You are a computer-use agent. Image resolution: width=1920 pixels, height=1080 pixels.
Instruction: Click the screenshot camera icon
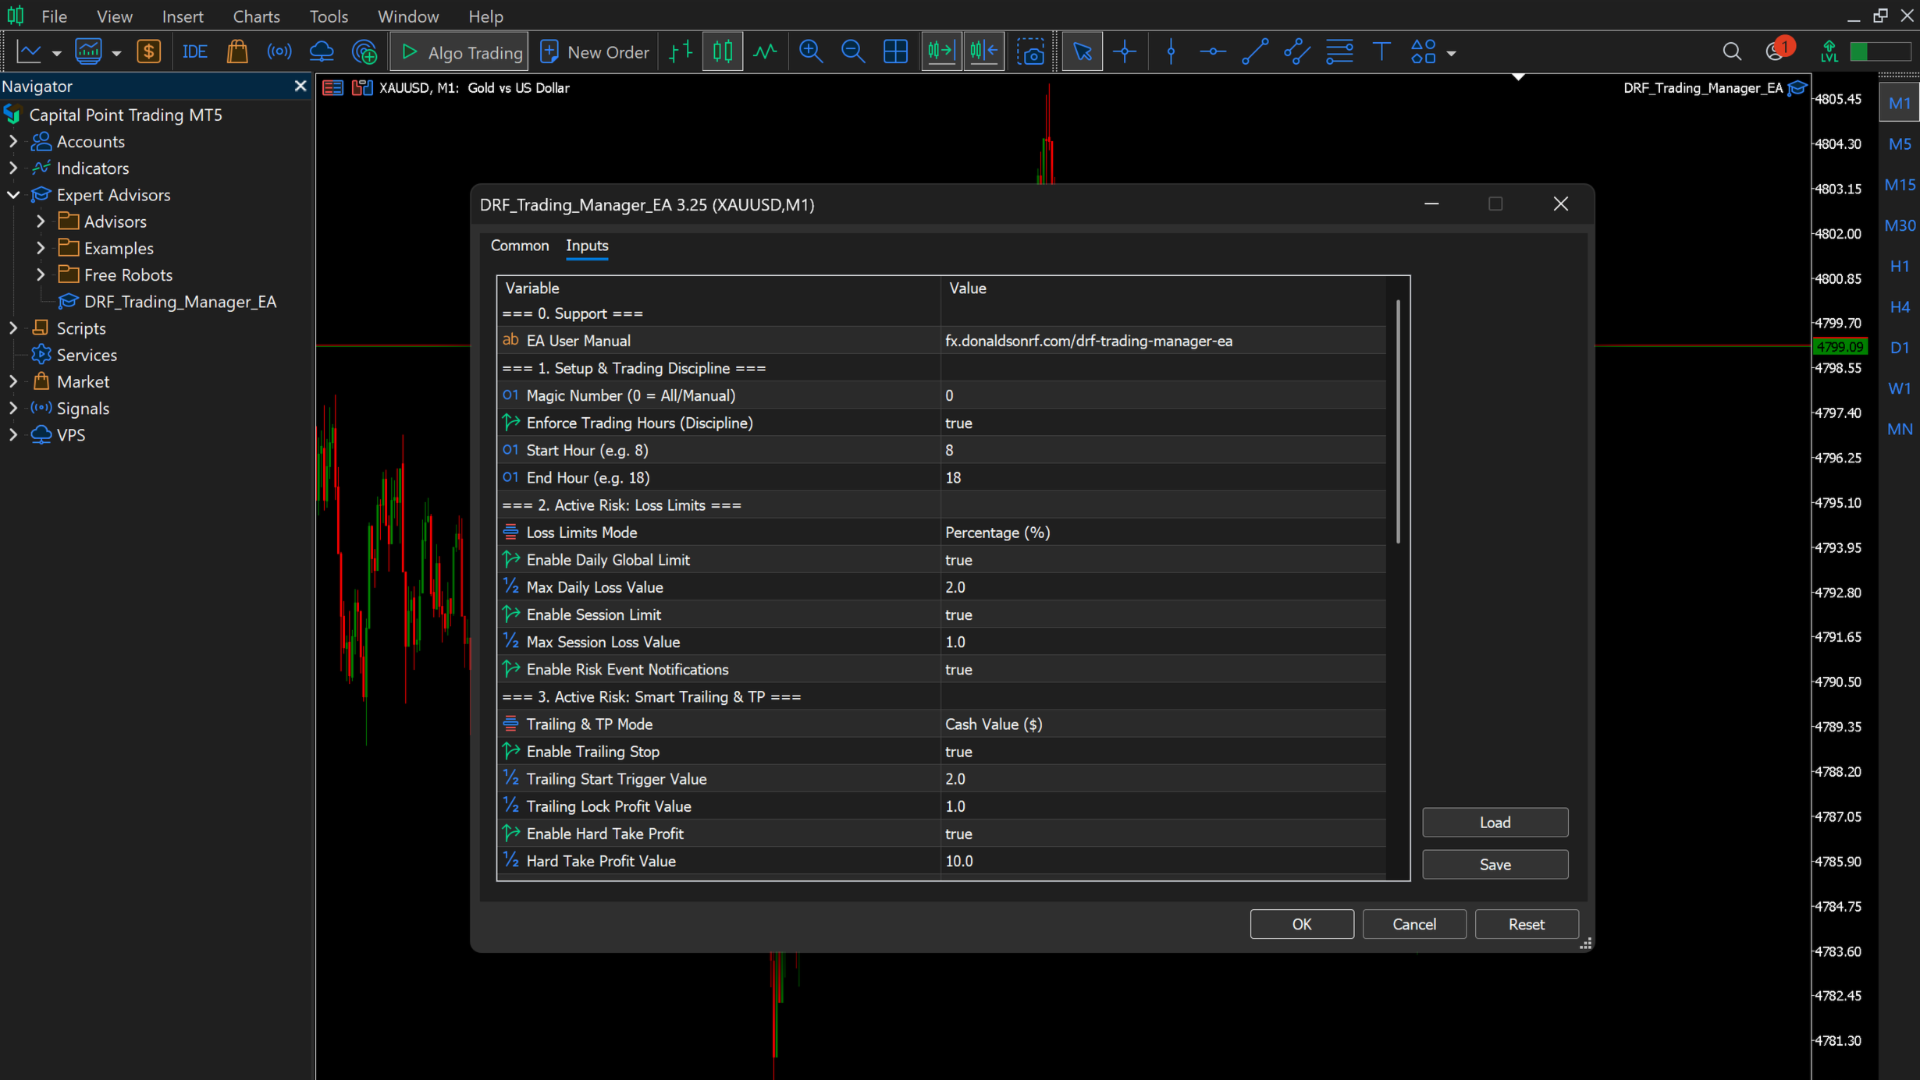click(1030, 52)
